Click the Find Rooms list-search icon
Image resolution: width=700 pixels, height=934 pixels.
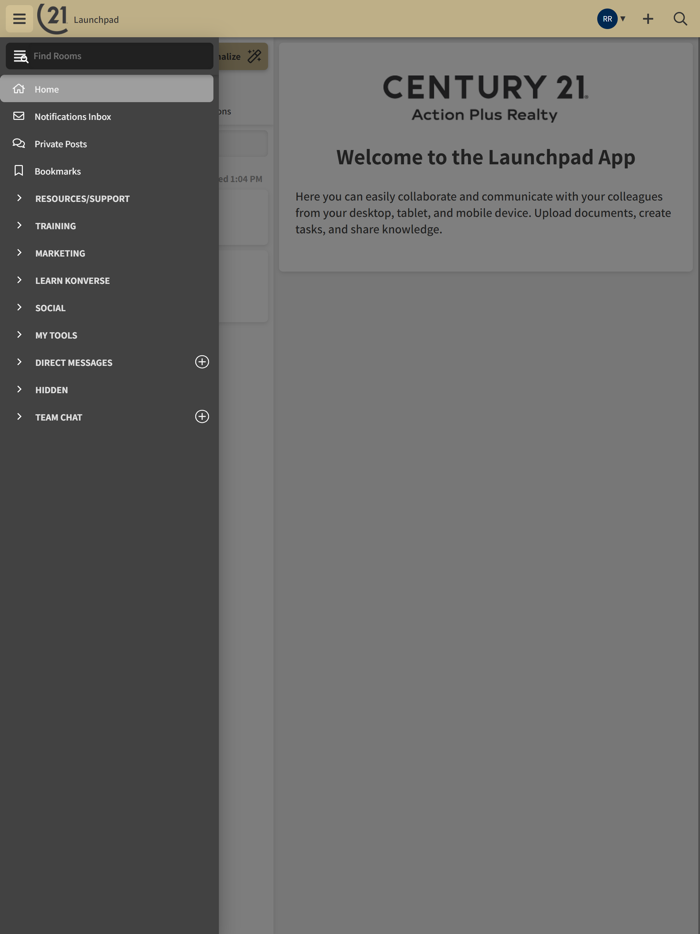point(21,56)
